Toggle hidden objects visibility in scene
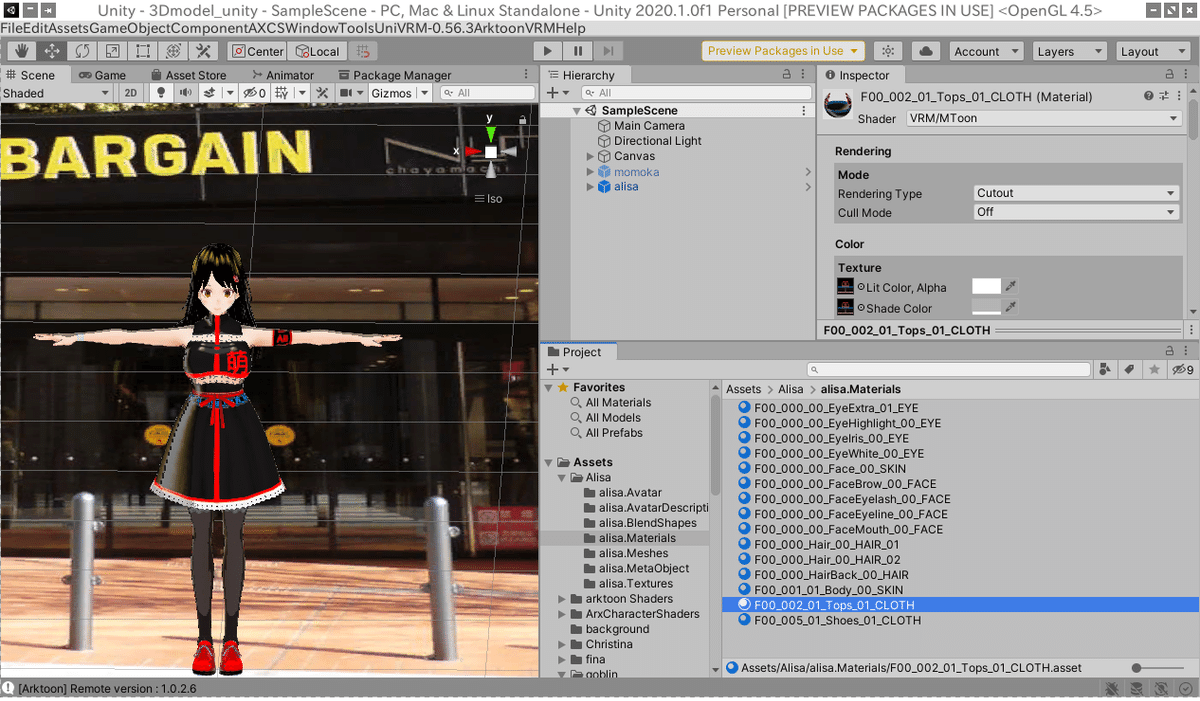 (x=254, y=93)
